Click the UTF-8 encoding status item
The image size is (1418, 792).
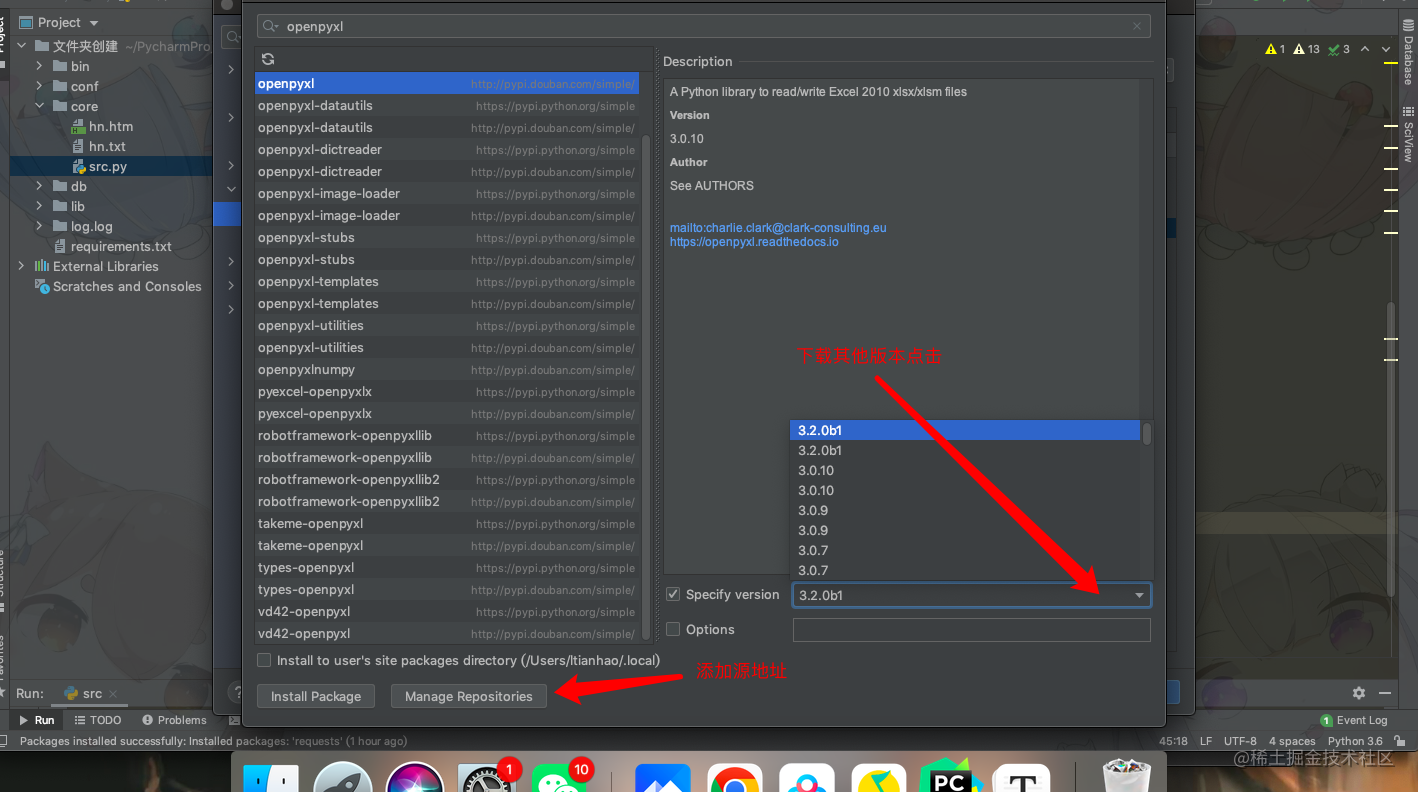point(1241,742)
